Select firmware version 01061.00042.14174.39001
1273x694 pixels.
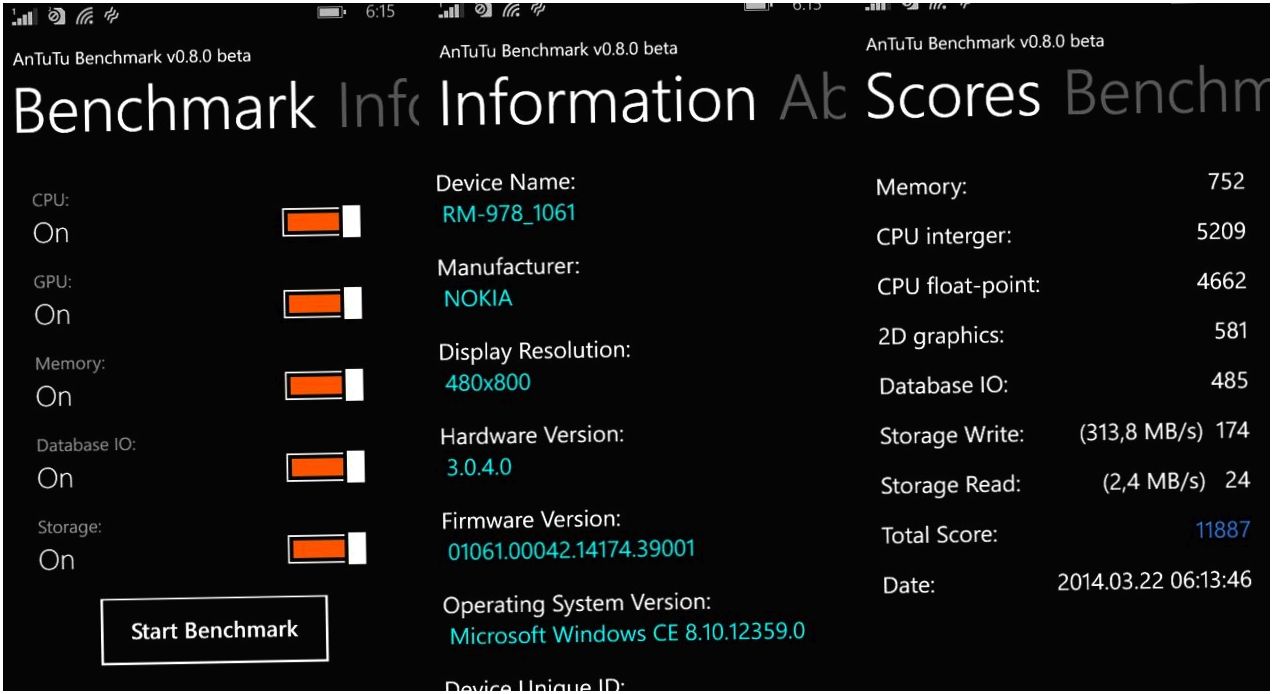571,550
